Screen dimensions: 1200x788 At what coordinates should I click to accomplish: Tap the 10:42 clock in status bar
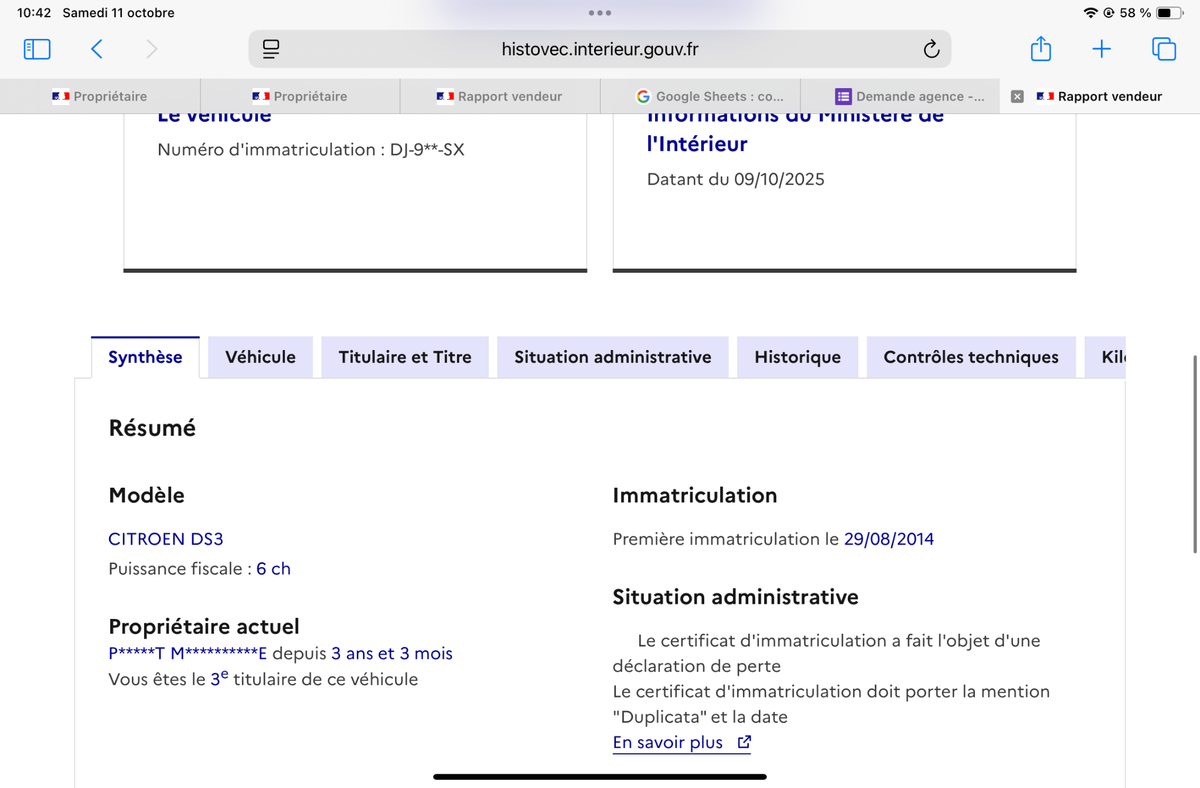(34, 13)
